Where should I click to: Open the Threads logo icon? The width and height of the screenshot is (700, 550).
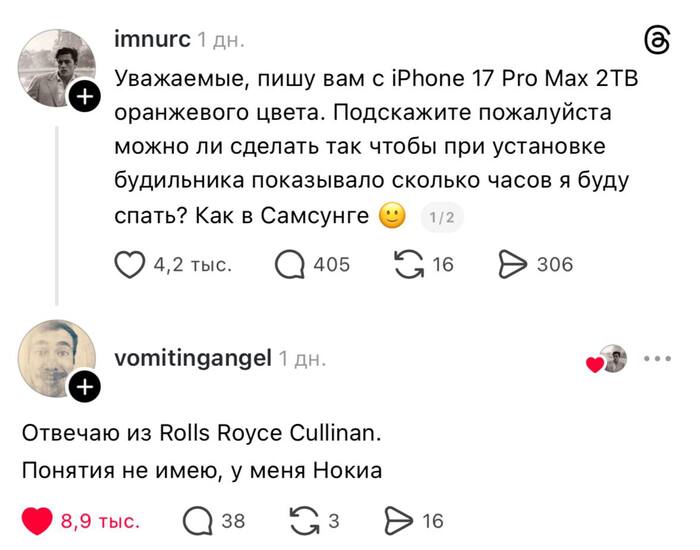click(657, 40)
